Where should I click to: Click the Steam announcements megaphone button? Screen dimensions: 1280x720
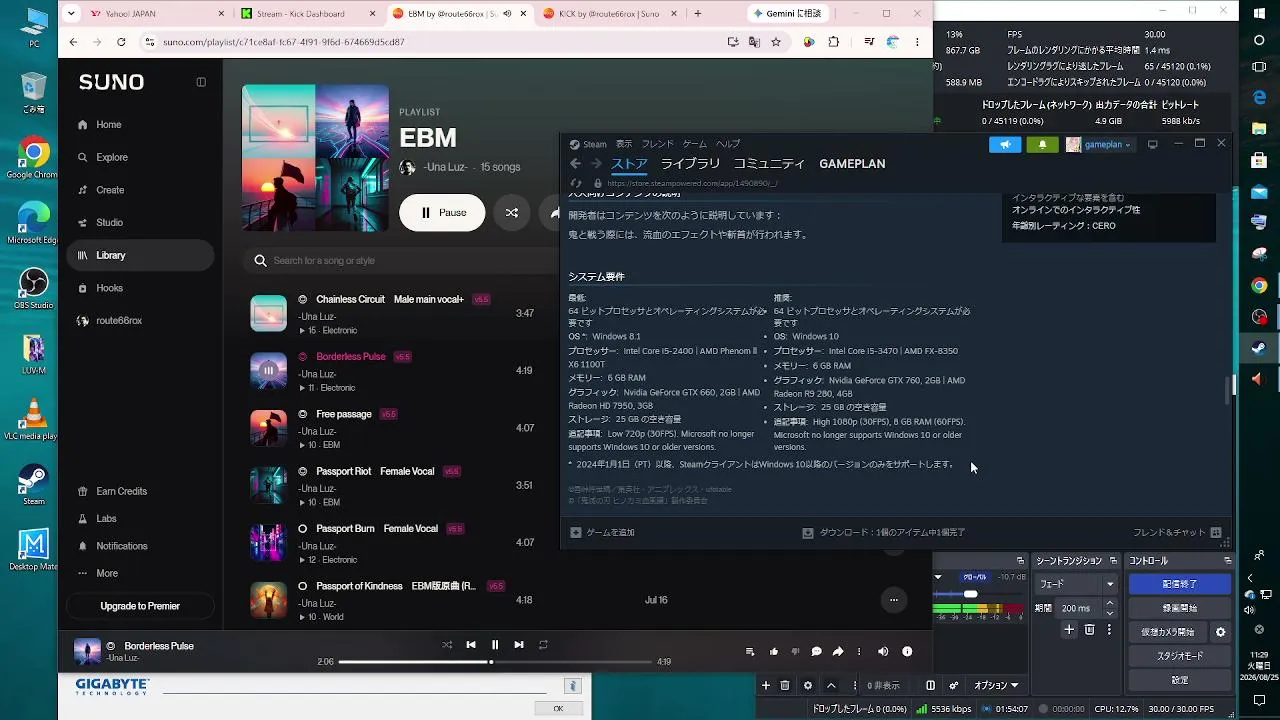(x=1005, y=145)
